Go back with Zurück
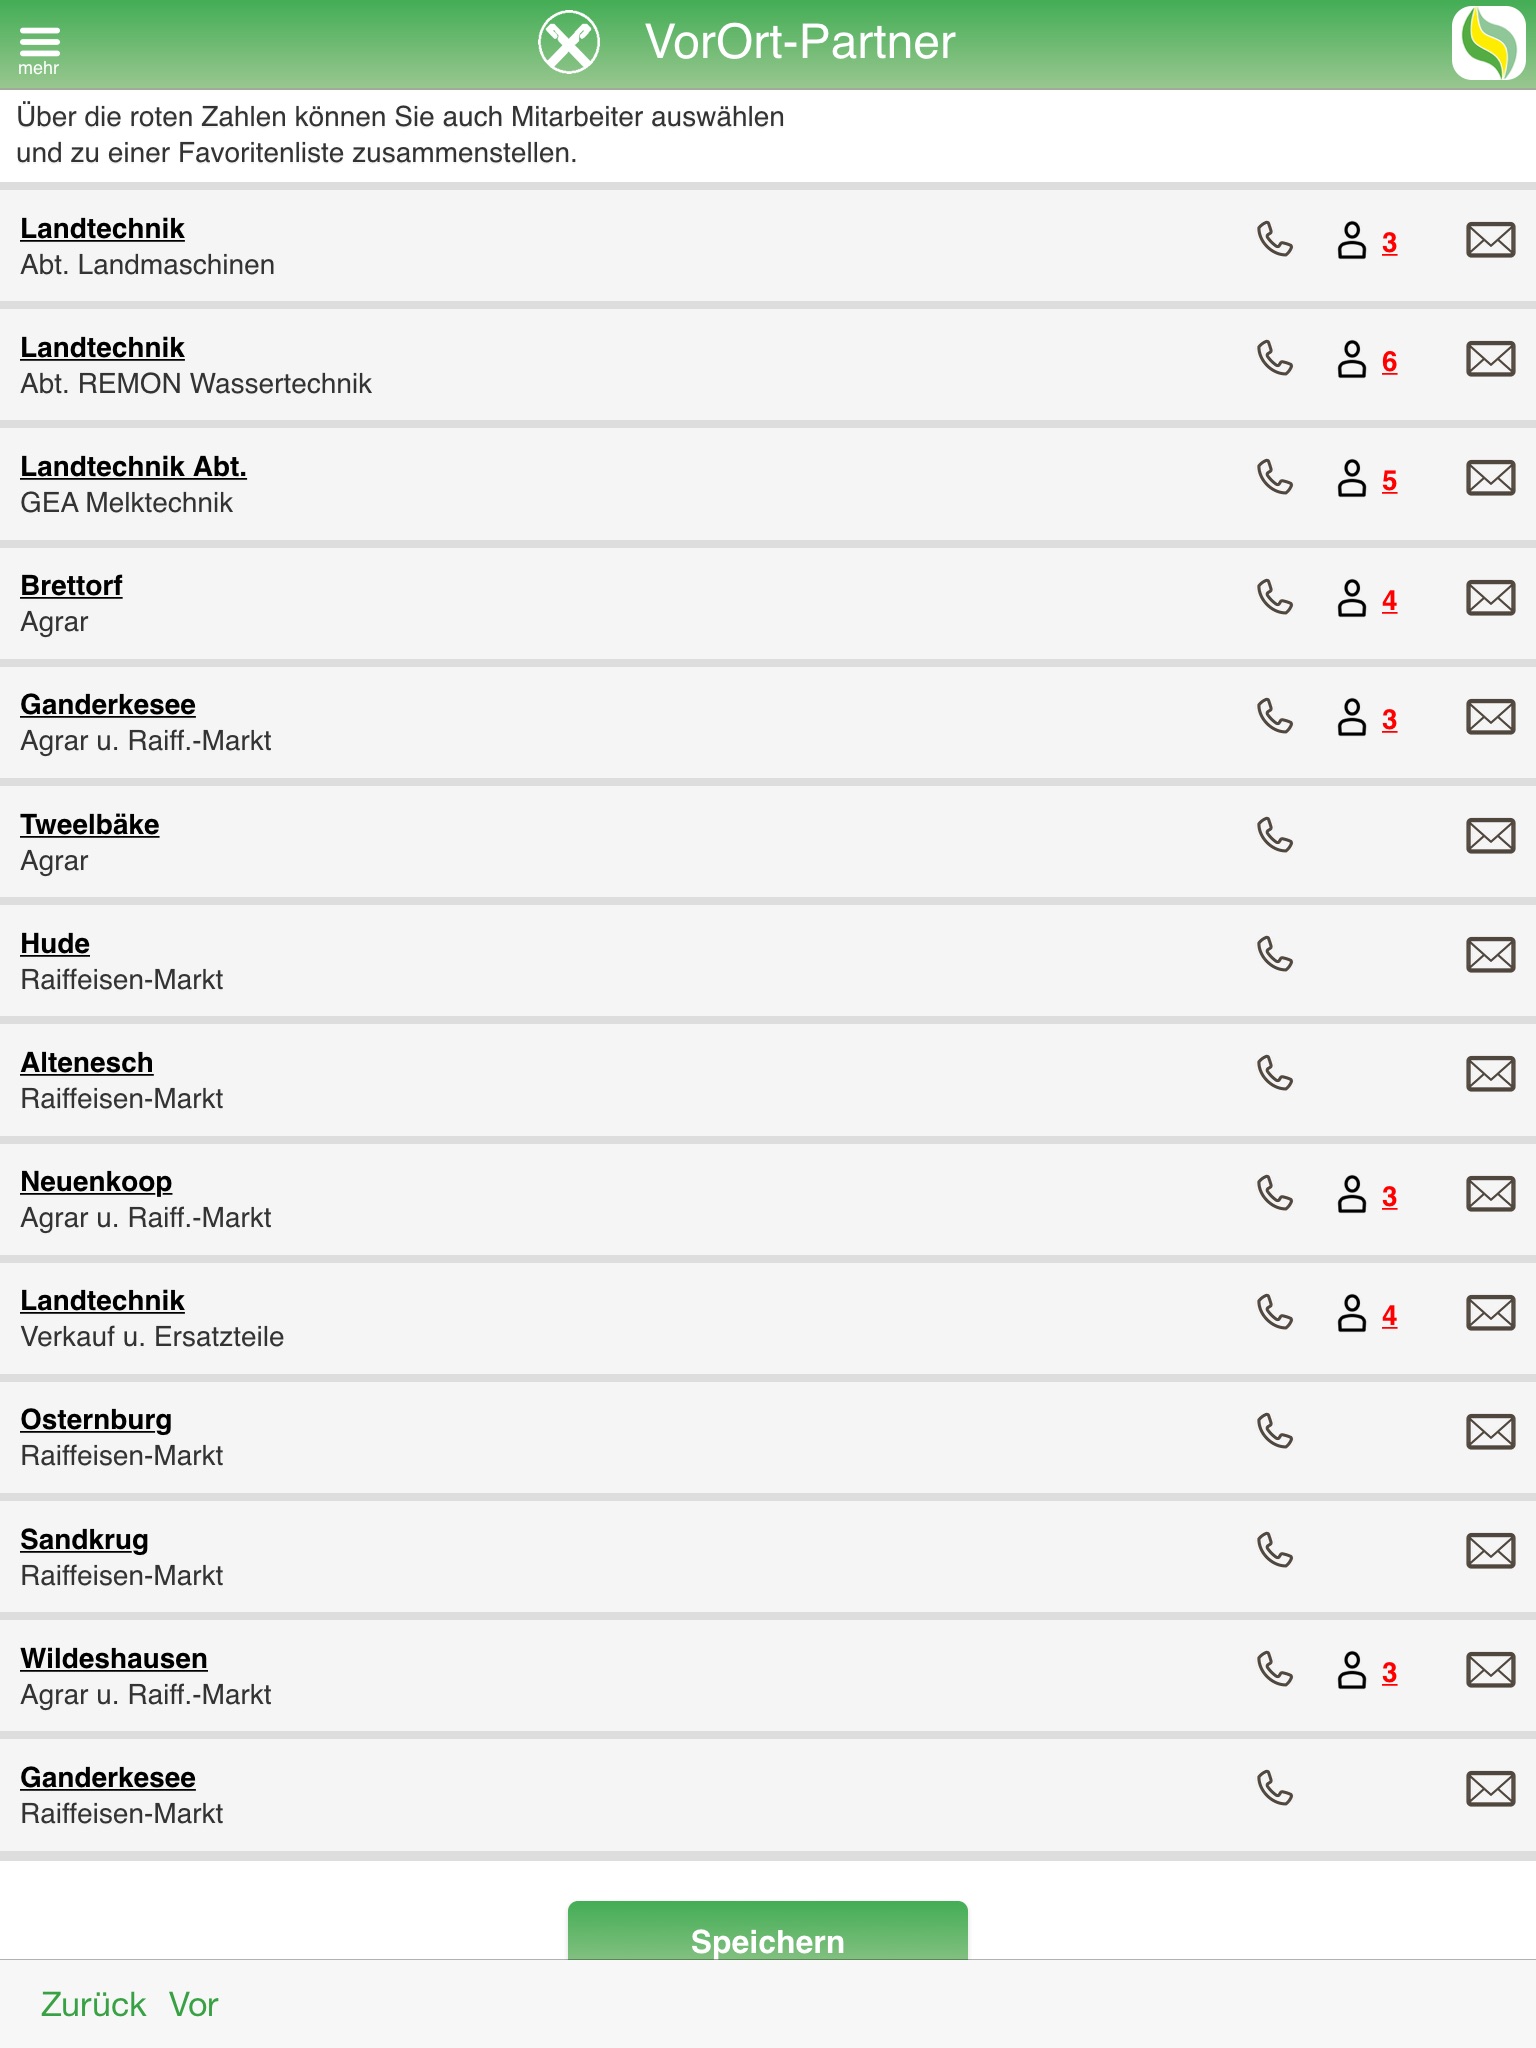 coord(93,2004)
